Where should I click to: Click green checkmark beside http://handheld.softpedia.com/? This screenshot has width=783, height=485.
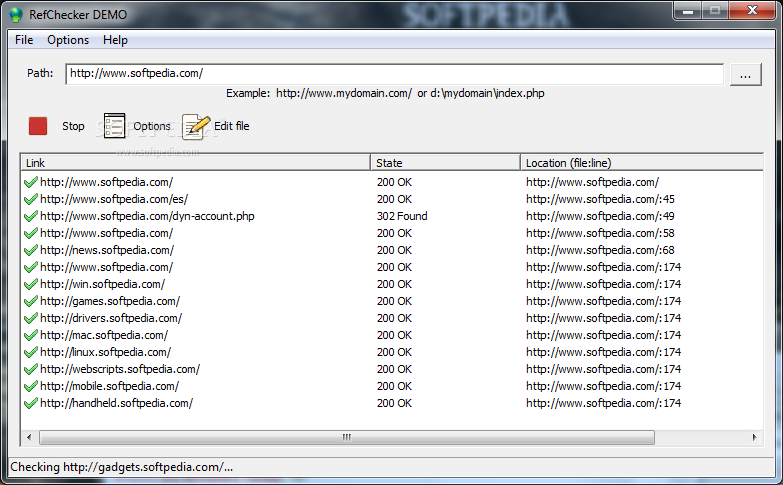(31, 403)
